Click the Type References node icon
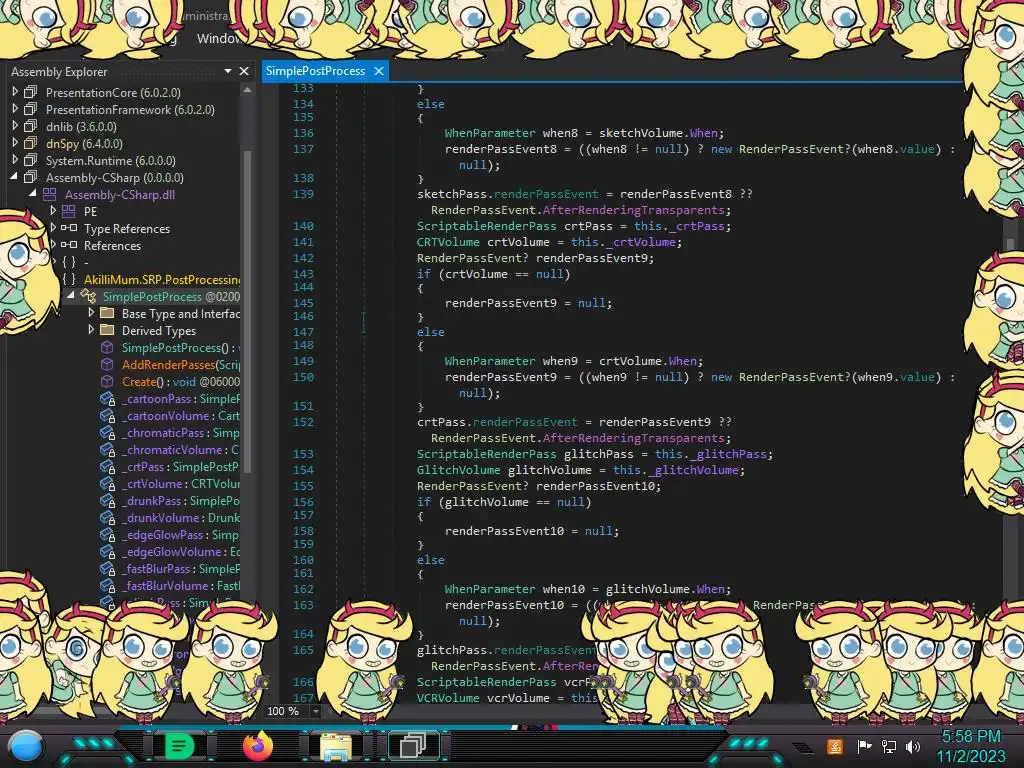 [x=69, y=228]
